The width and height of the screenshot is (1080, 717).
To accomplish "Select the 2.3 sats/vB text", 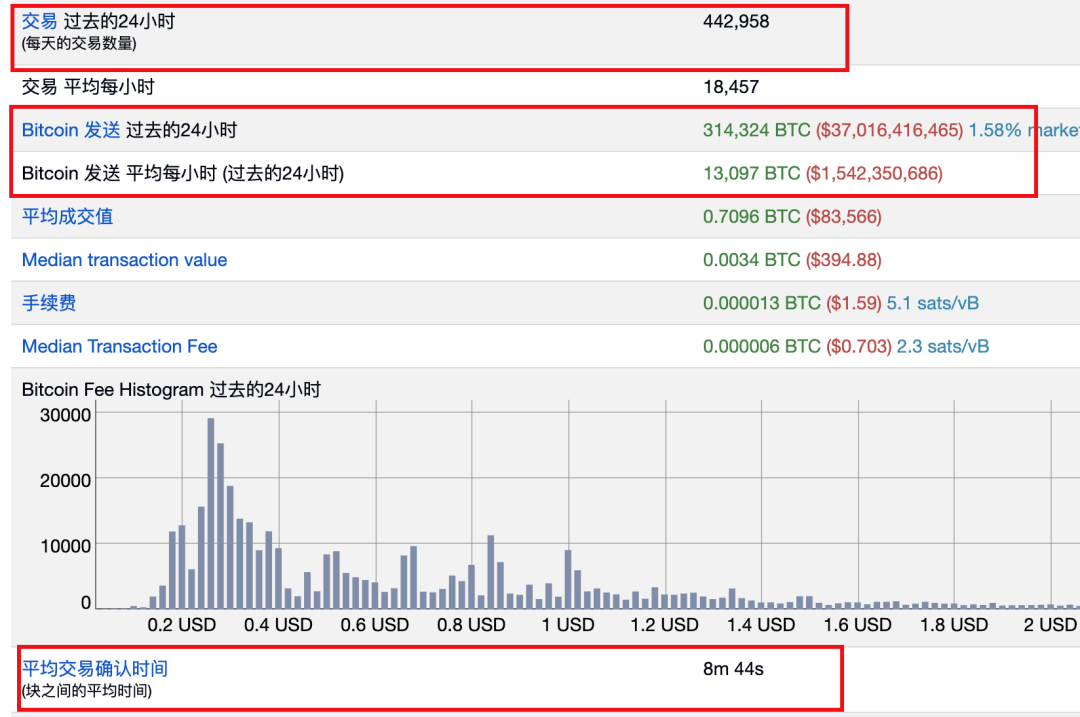I will click(943, 346).
